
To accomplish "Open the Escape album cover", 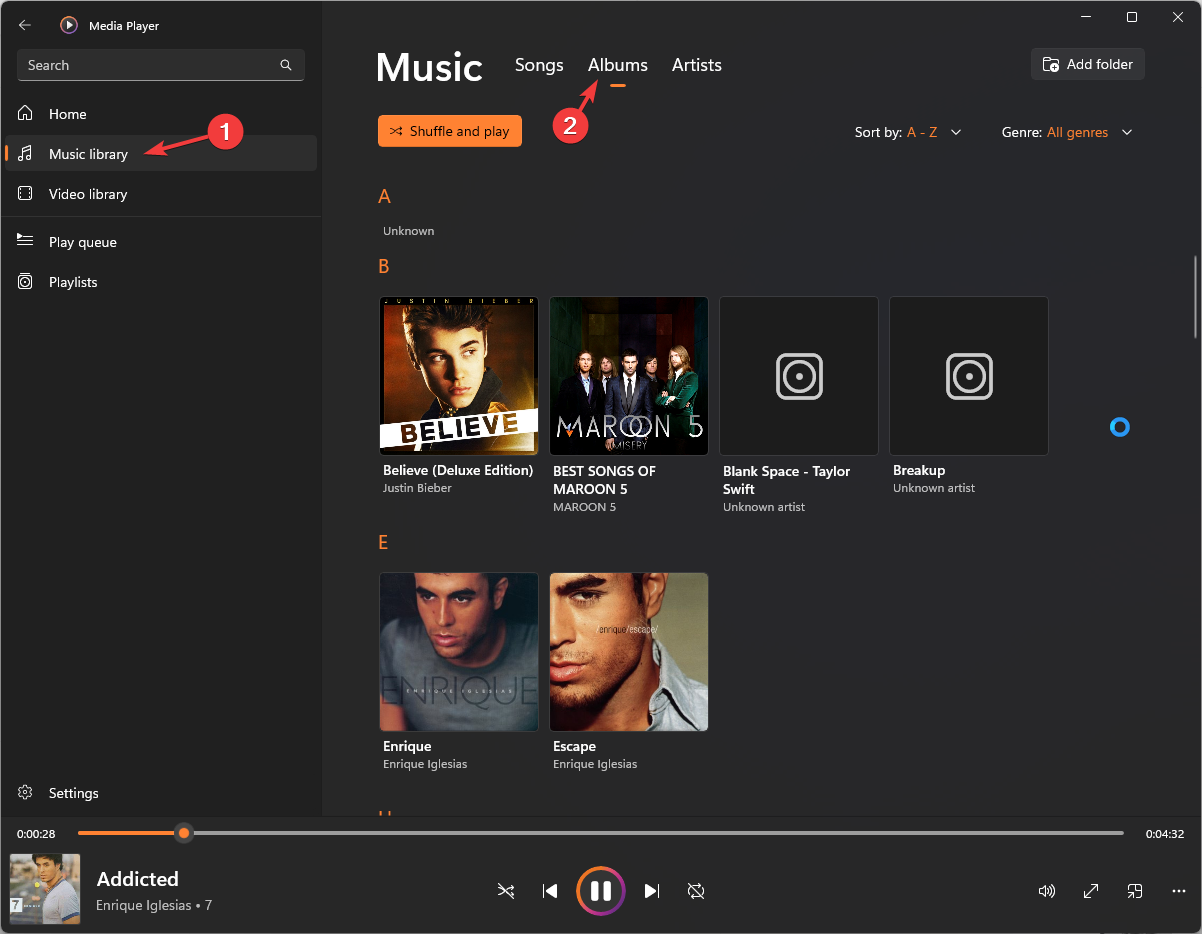I will pos(629,652).
